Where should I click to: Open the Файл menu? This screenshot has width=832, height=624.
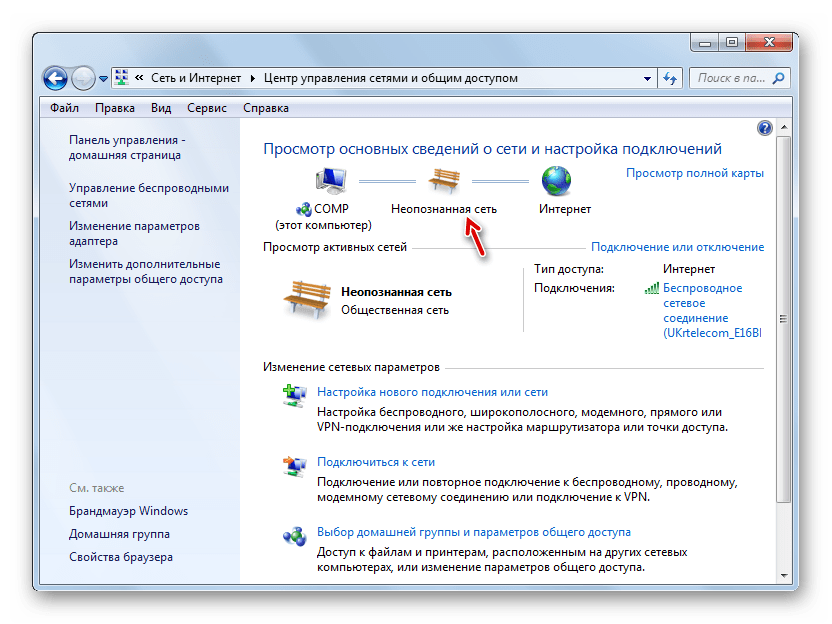coord(64,108)
